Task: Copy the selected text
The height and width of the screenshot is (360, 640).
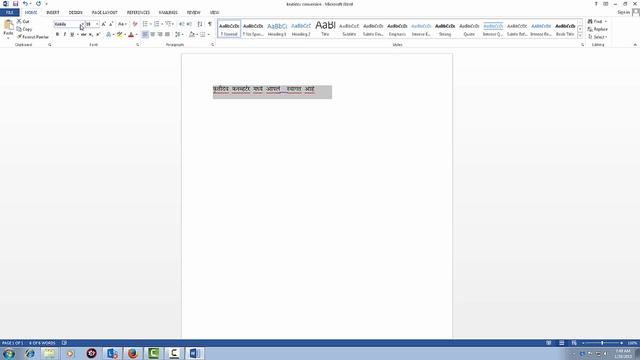Action: [x=24, y=29]
